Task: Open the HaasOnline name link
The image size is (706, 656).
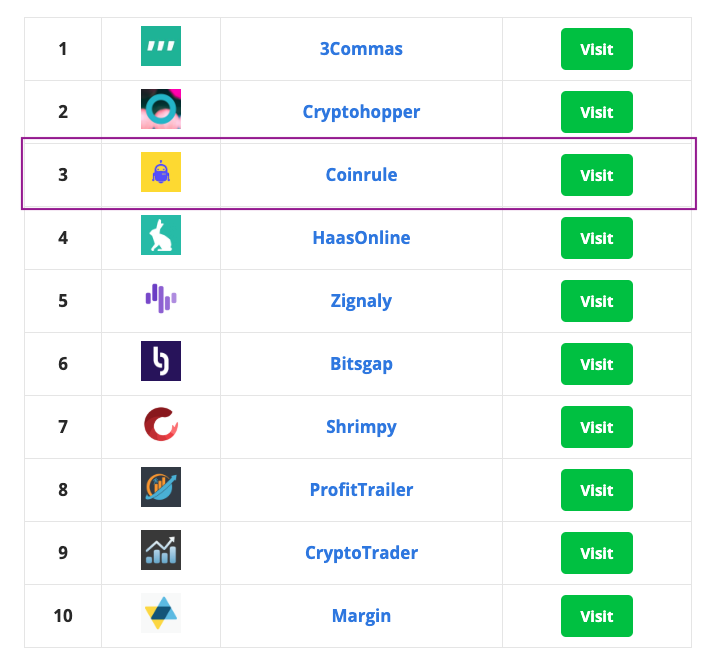Action: click(361, 238)
